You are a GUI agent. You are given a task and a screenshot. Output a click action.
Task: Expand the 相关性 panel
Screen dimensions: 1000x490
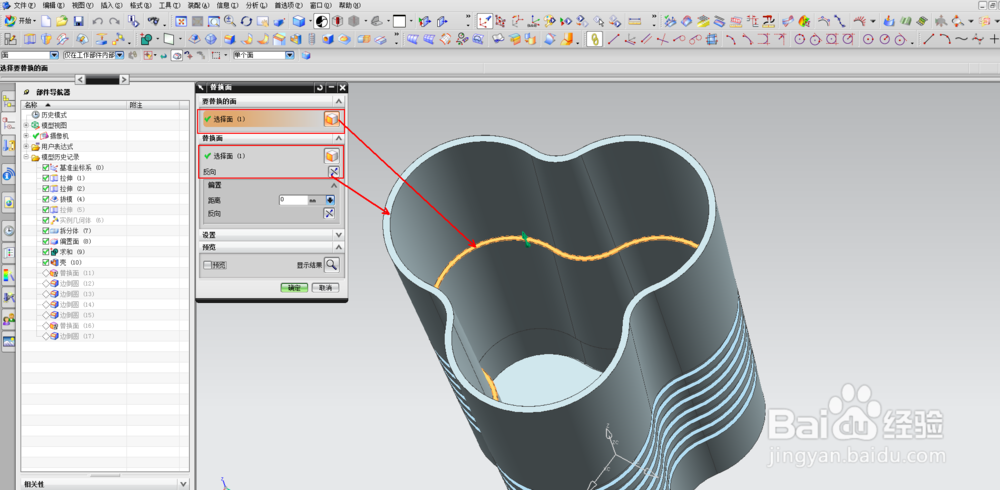point(183,484)
